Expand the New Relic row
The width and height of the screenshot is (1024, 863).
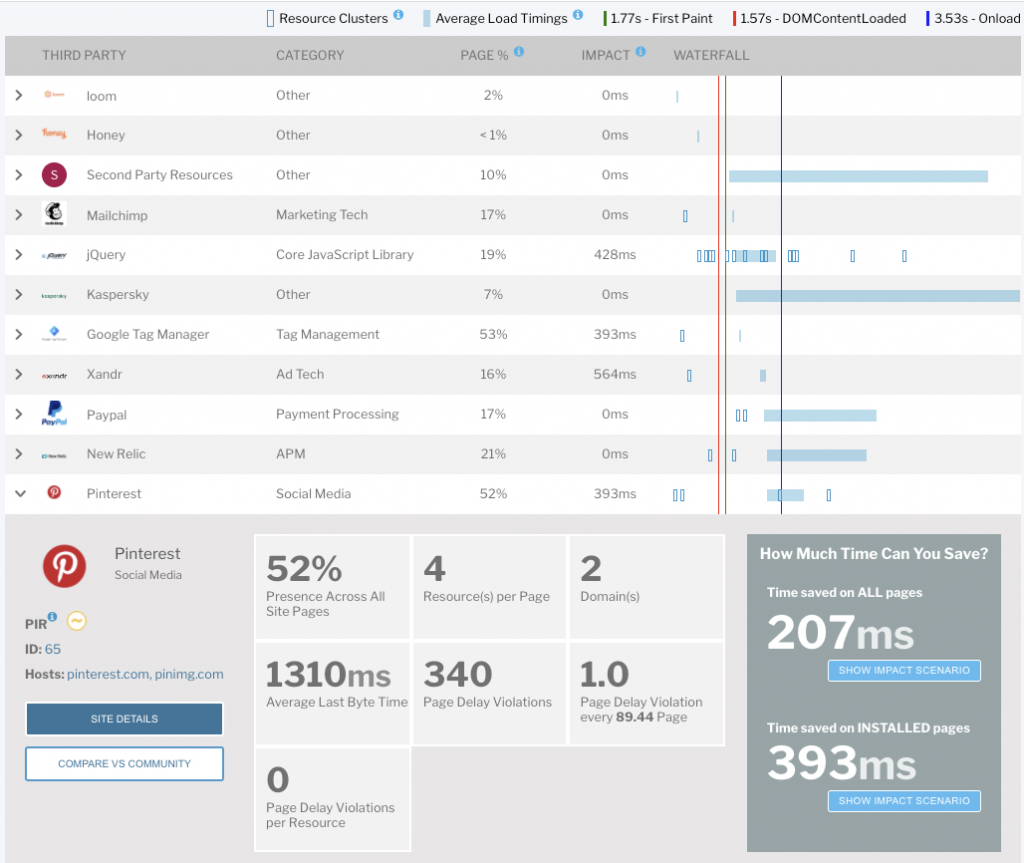19,454
